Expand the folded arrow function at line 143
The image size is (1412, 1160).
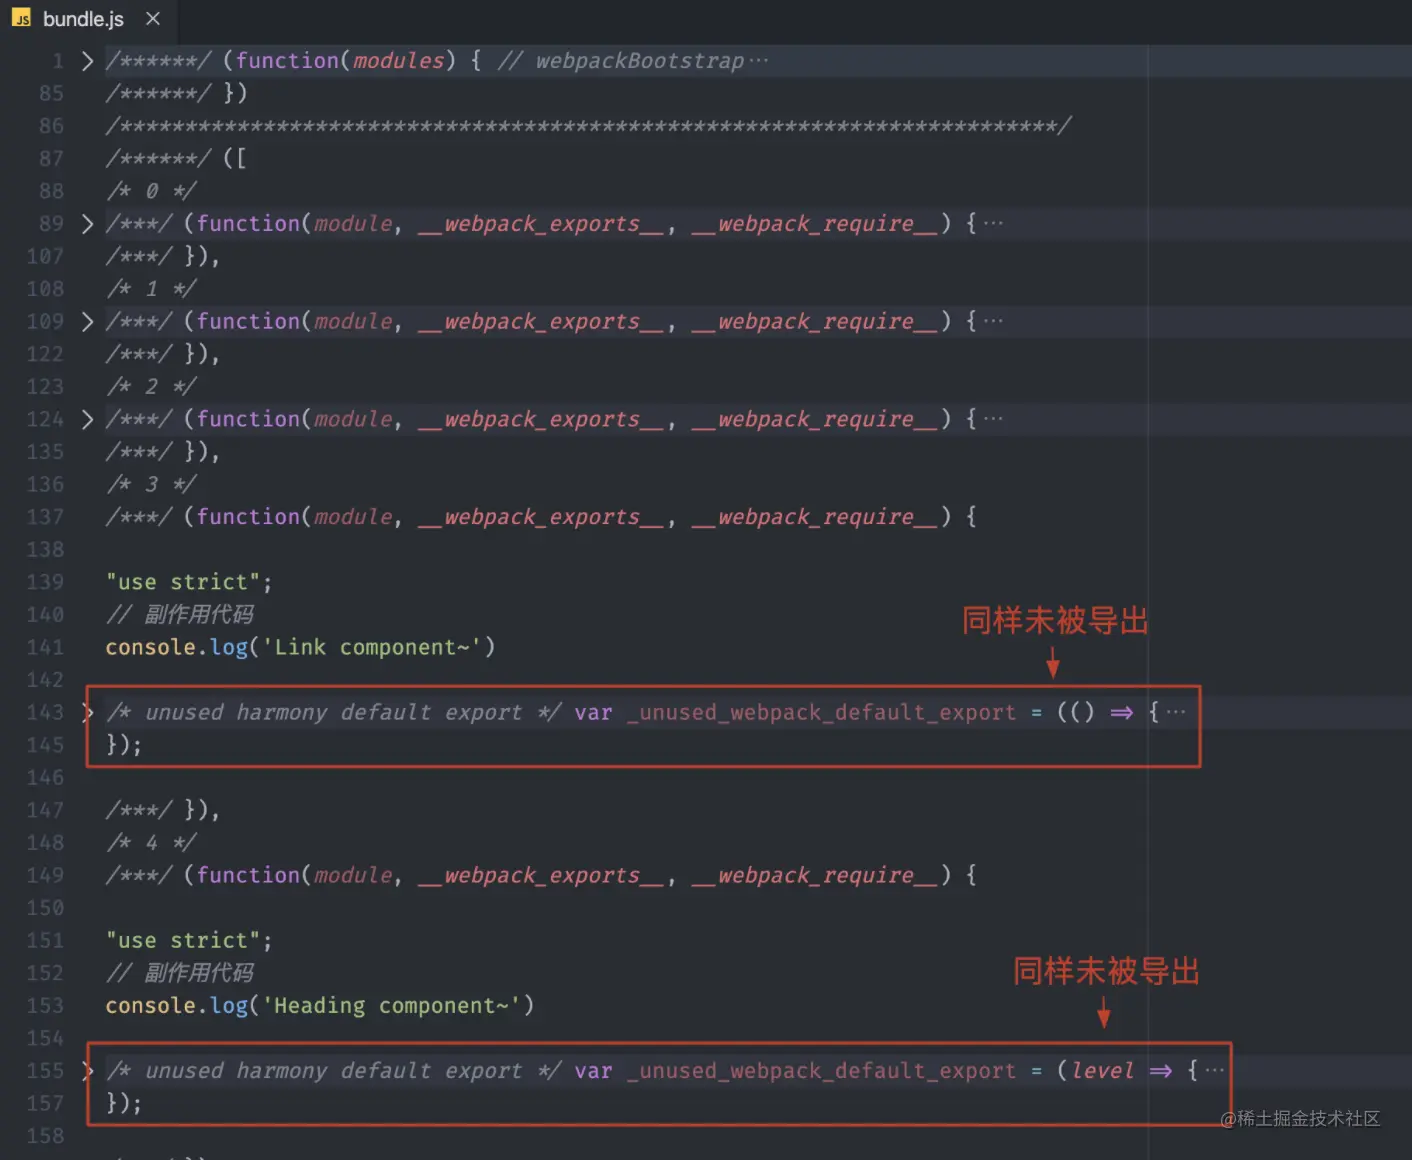coord(88,713)
